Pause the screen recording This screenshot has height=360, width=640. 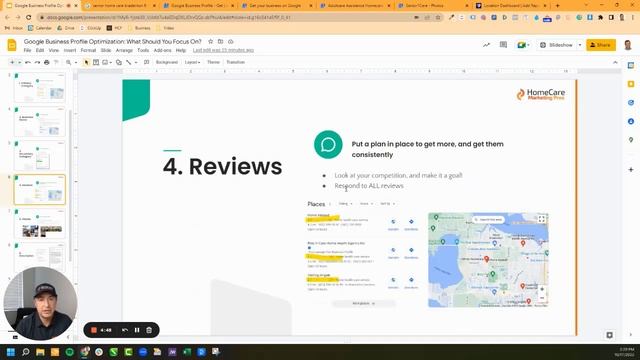137,330
